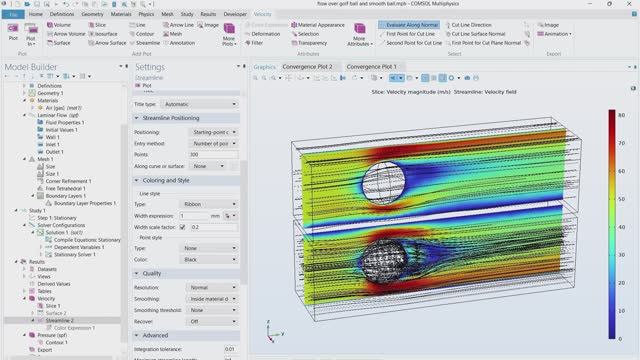640x360 pixels.
Task: Export plot Image from ribbon
Action: [x=548, y=25]
